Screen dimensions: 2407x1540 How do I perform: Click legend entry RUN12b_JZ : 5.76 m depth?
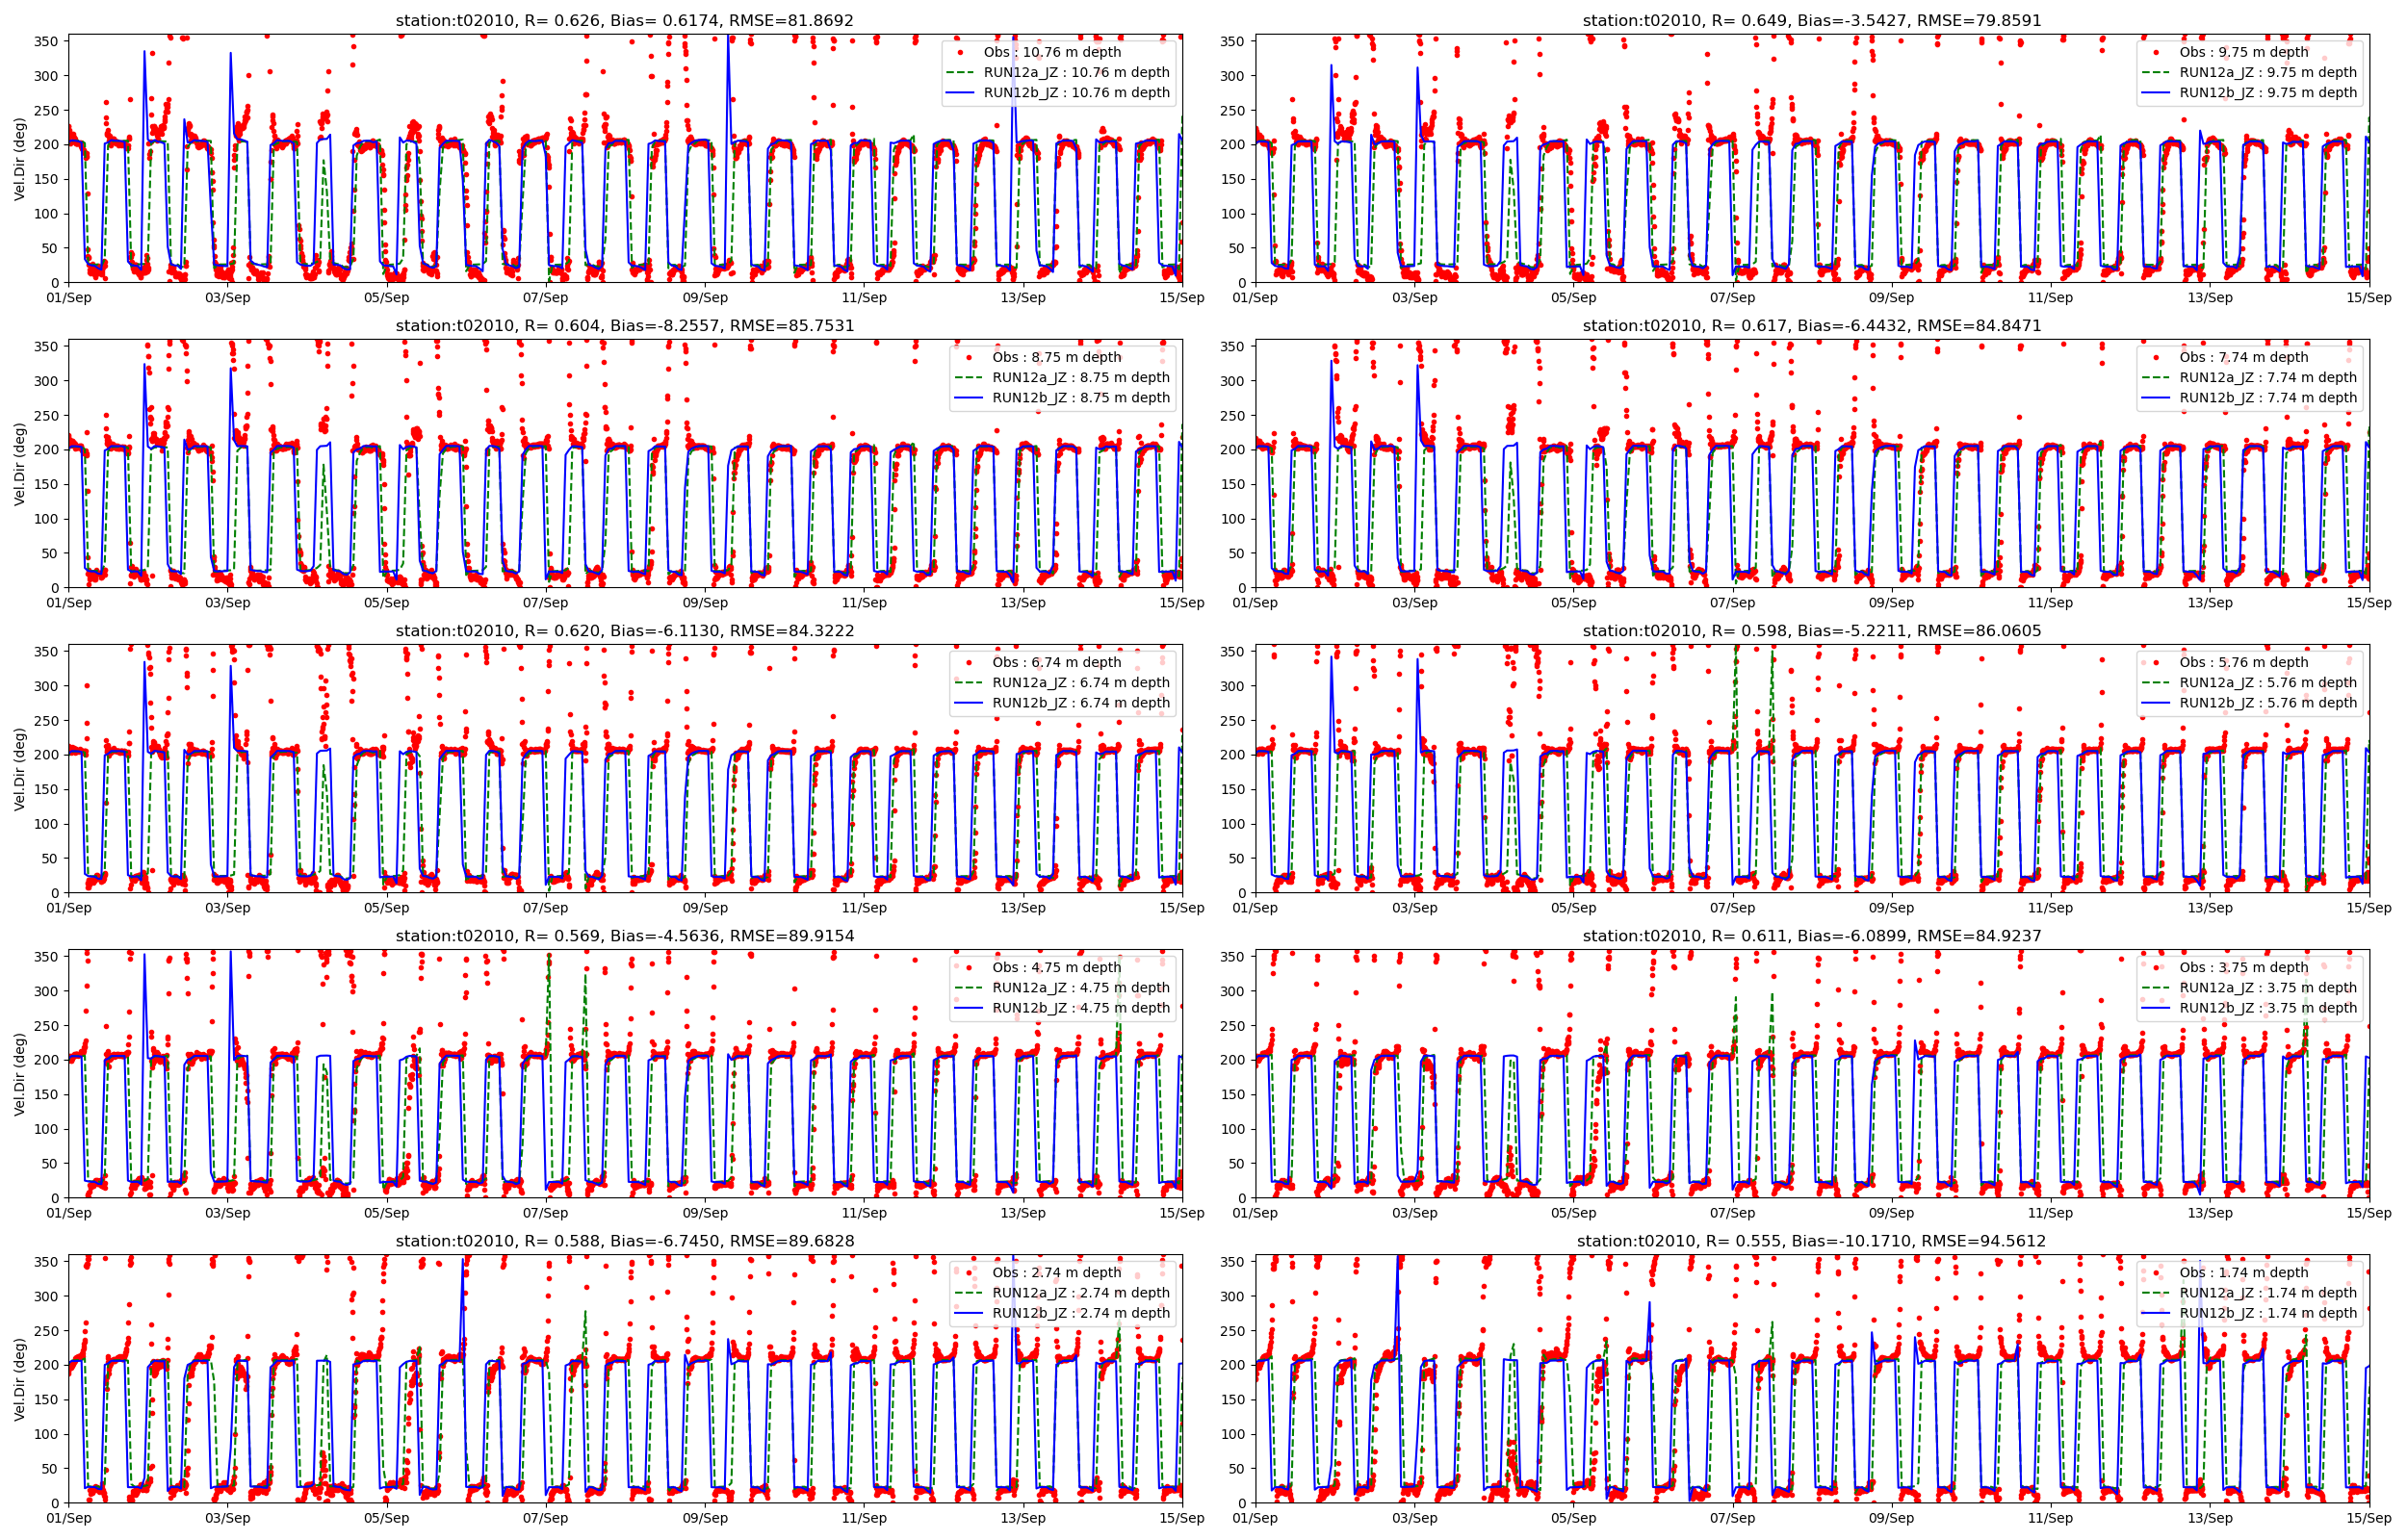pos(2268,703)
